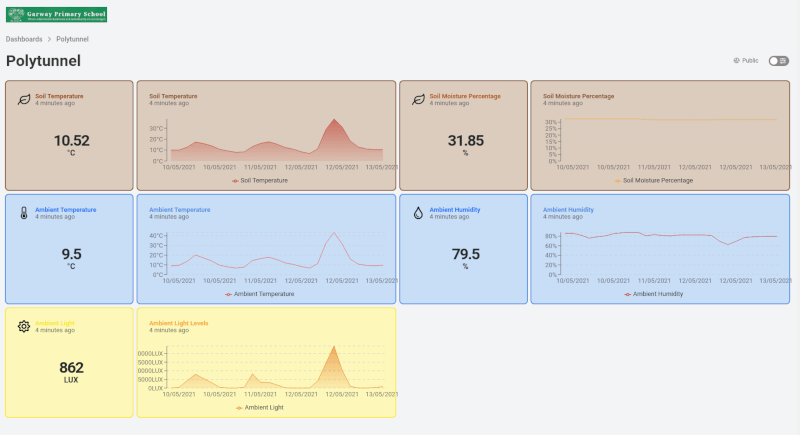Screen dimensions: 800x435
Task: Click the Ambient Light value card title
Action: pos(55,323)
